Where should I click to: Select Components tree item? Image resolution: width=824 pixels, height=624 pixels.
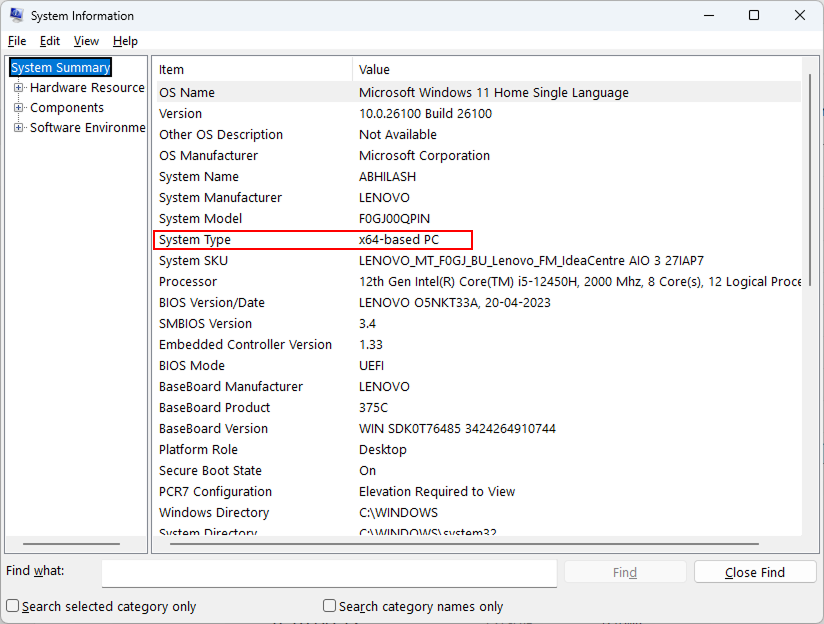click(x=67, y=107)
